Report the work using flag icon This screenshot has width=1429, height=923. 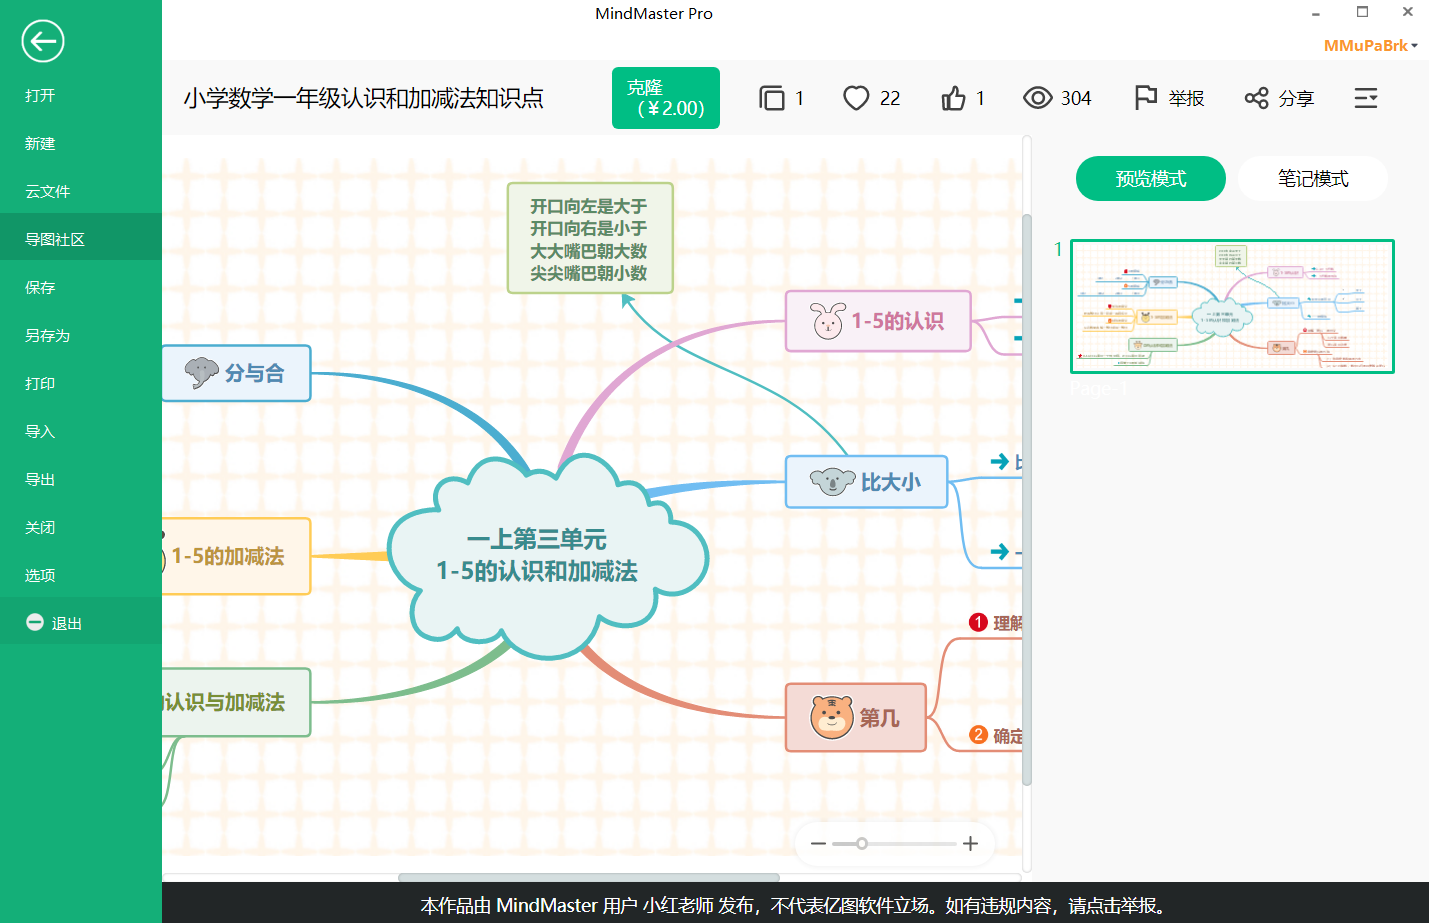[1146, 98]
